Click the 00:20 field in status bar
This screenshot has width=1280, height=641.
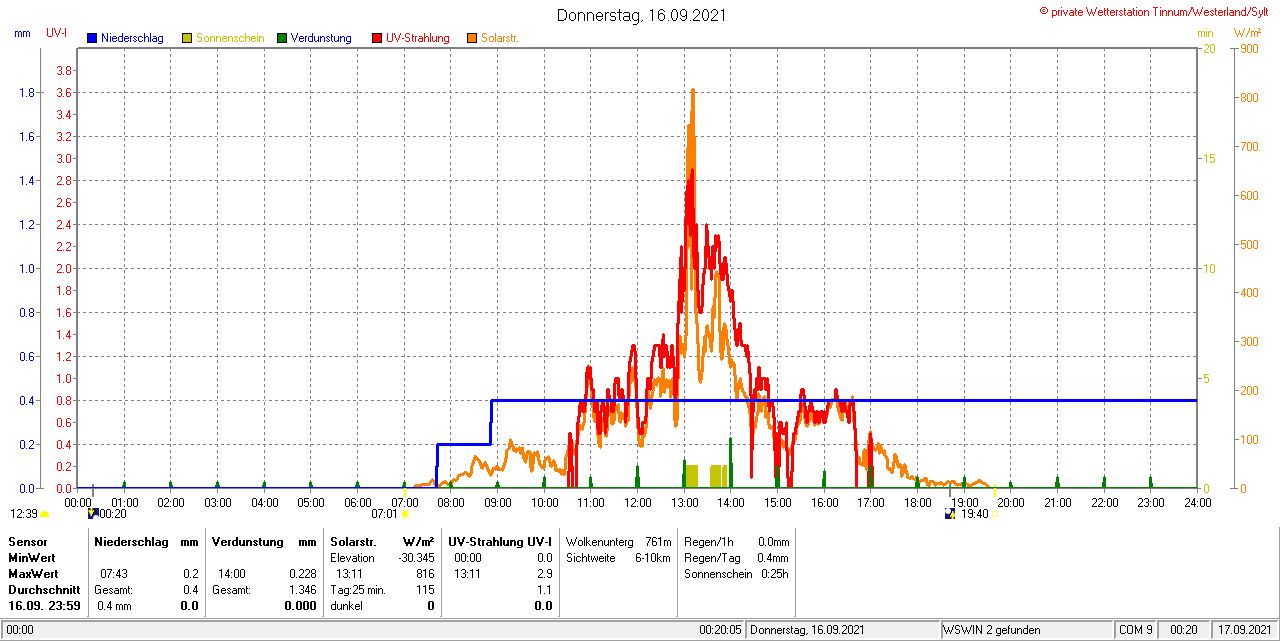[1184, 630]
